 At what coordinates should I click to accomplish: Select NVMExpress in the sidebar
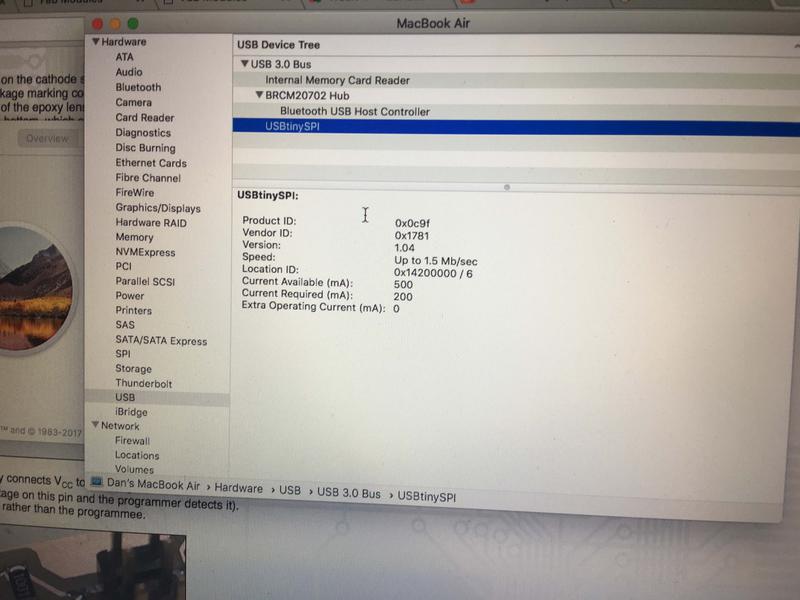point(145,252)
